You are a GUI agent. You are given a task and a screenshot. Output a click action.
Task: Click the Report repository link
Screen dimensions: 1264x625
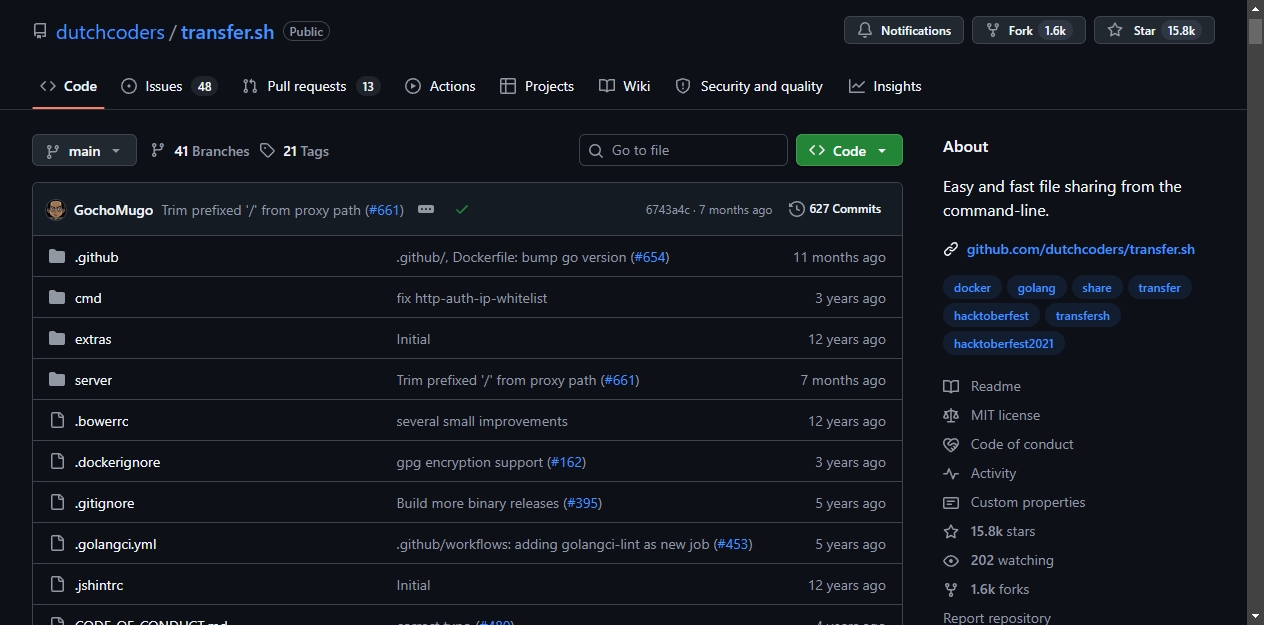(997, 618)
